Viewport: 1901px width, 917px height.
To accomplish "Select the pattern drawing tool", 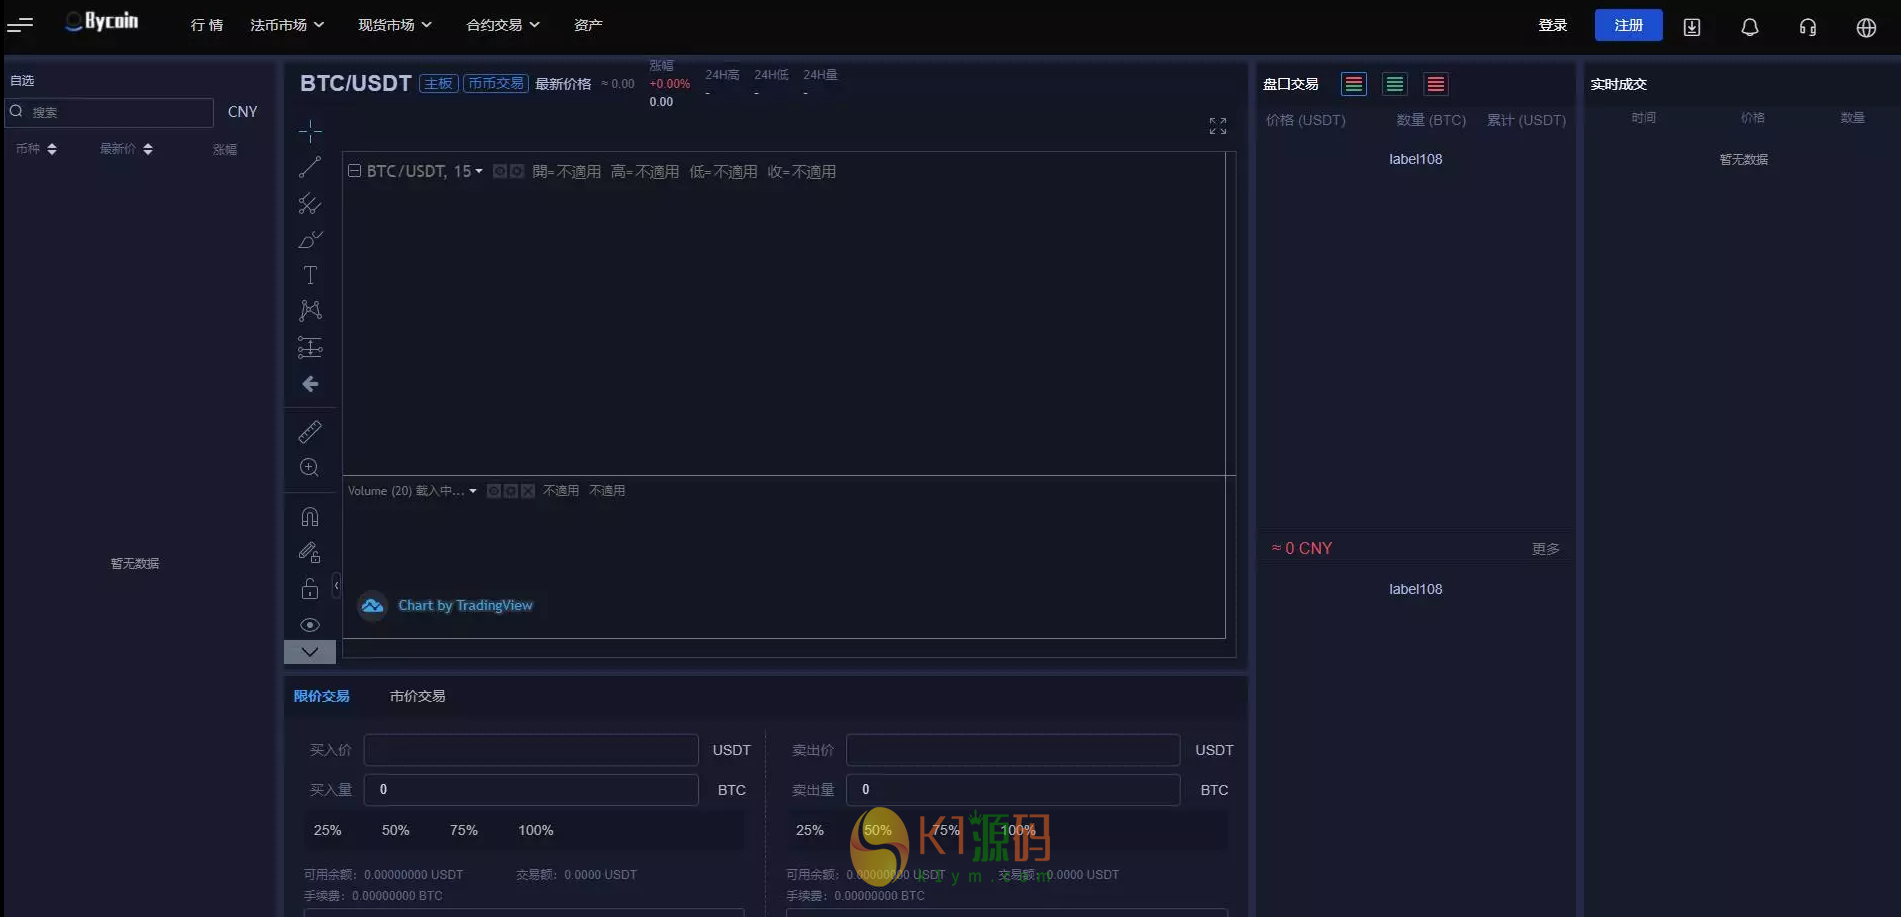I will [x=310, y=311].
